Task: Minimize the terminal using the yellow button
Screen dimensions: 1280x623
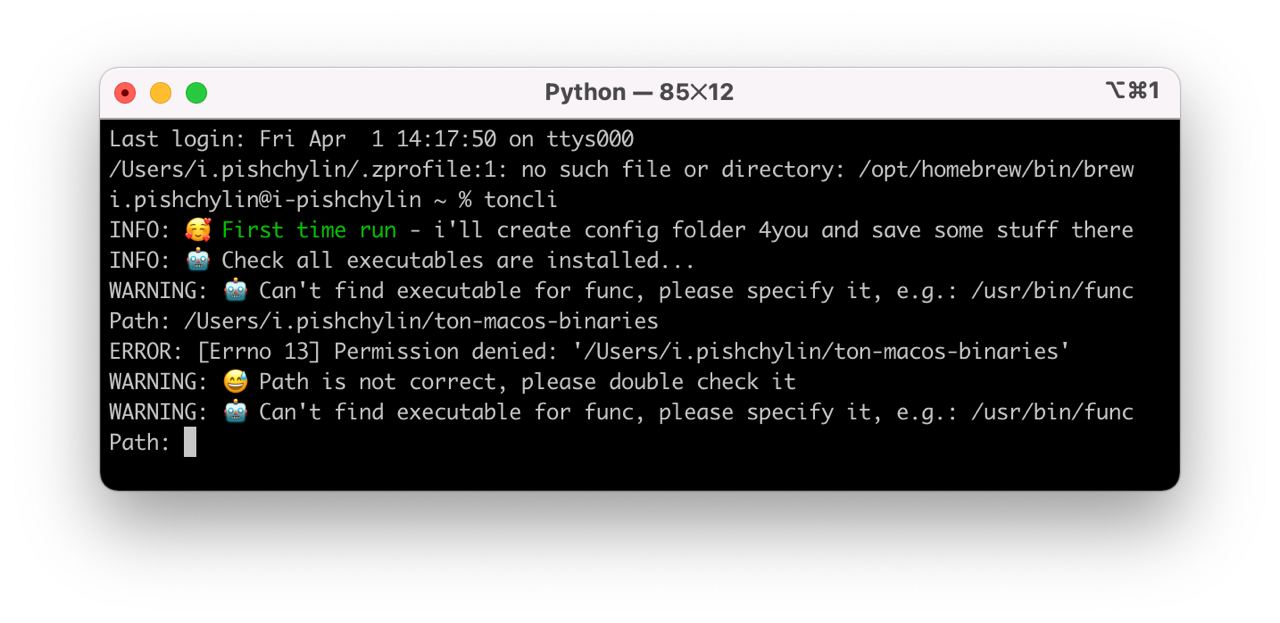Action: (x=160, y=93)
